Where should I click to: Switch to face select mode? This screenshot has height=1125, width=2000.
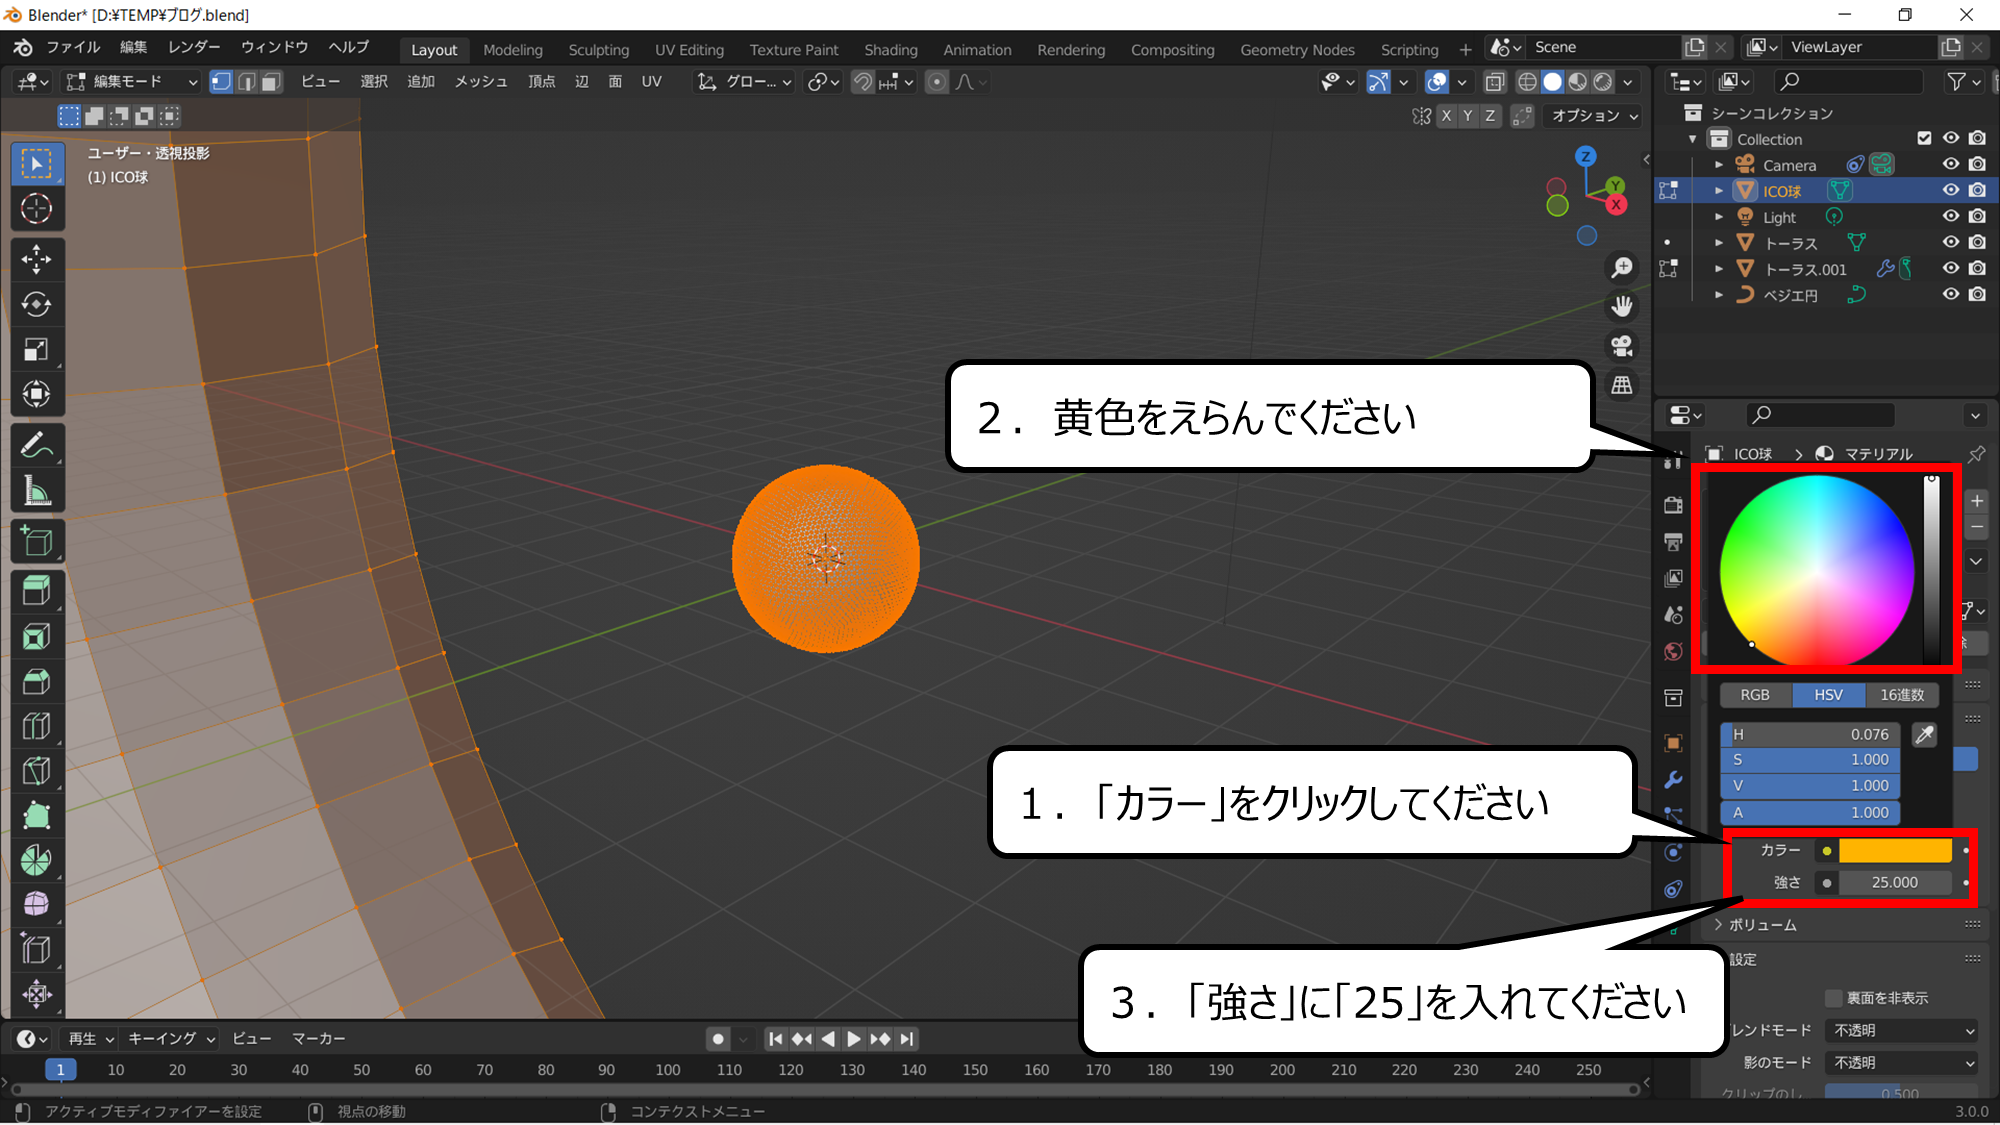click(x=271, y=82)
